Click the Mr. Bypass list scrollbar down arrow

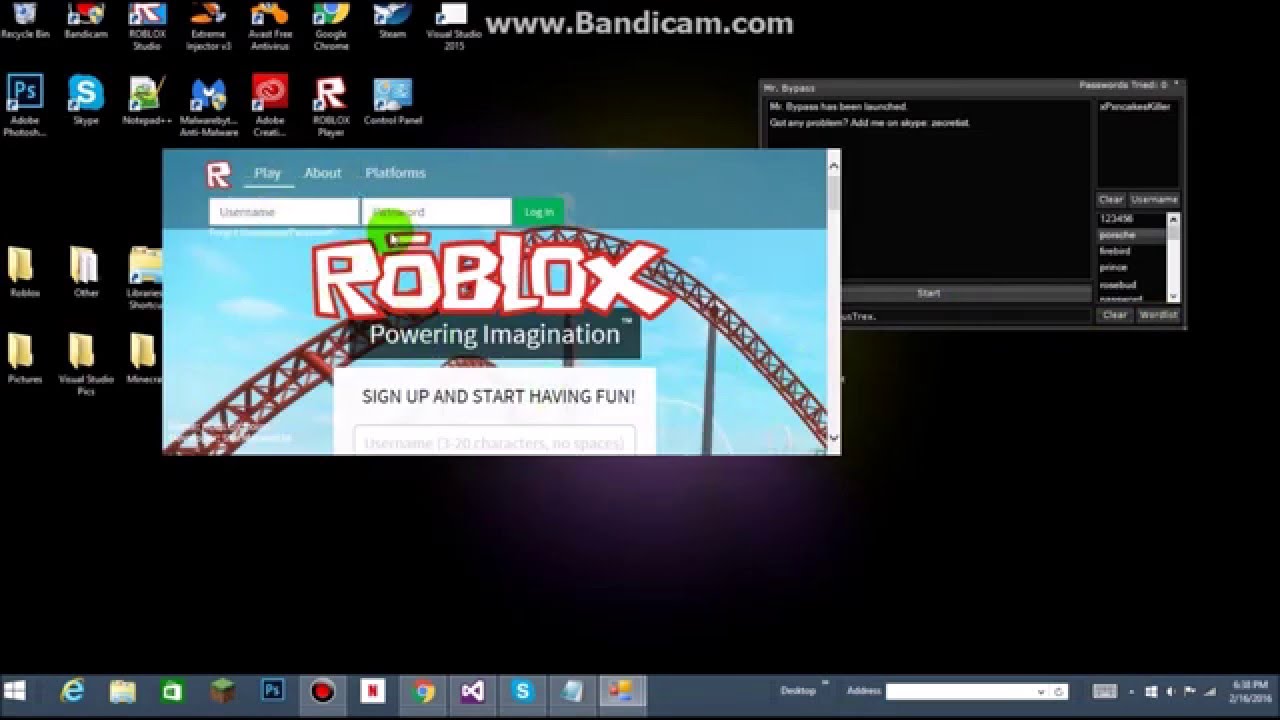coord(1174,296)
